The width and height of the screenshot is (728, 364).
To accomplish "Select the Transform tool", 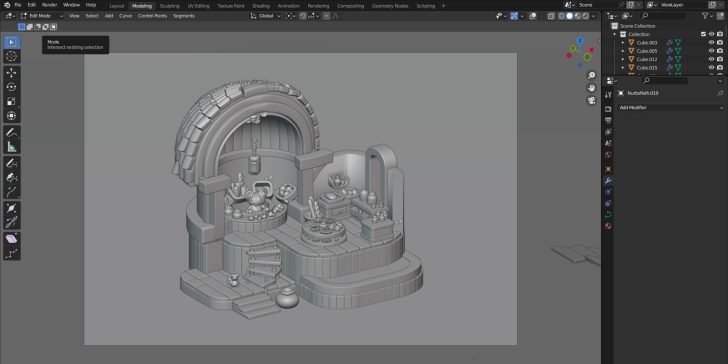I will point(12,116).
